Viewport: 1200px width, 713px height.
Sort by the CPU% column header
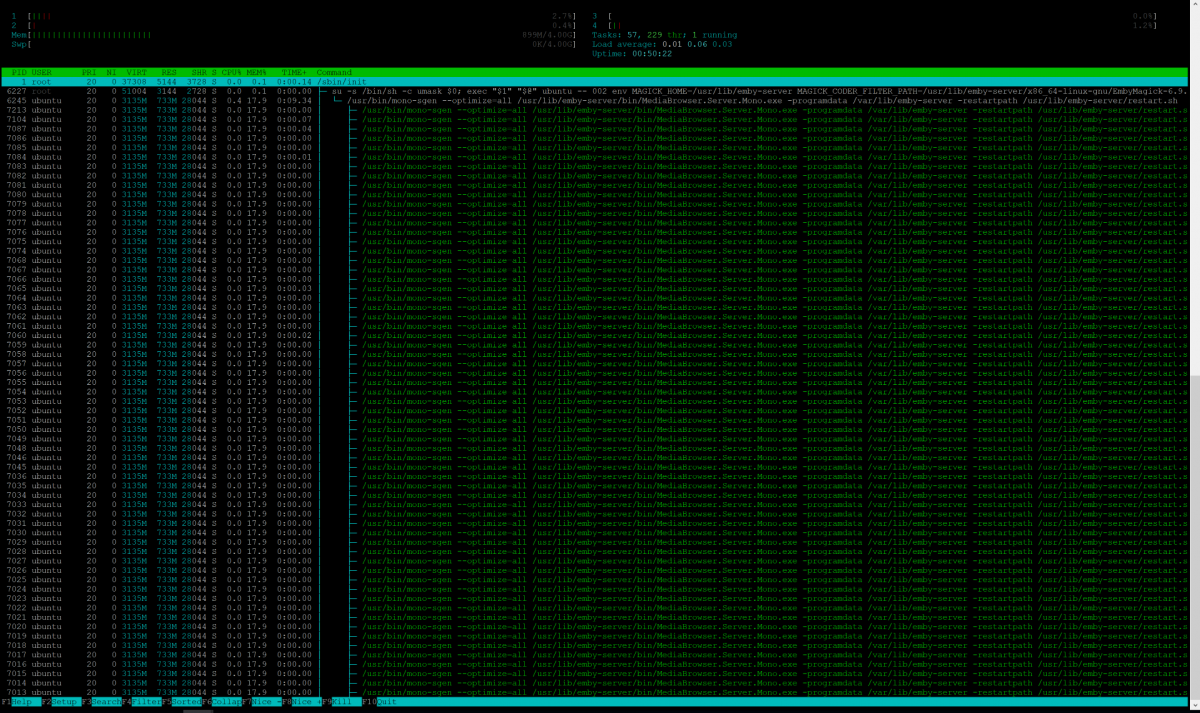(230, 73)
